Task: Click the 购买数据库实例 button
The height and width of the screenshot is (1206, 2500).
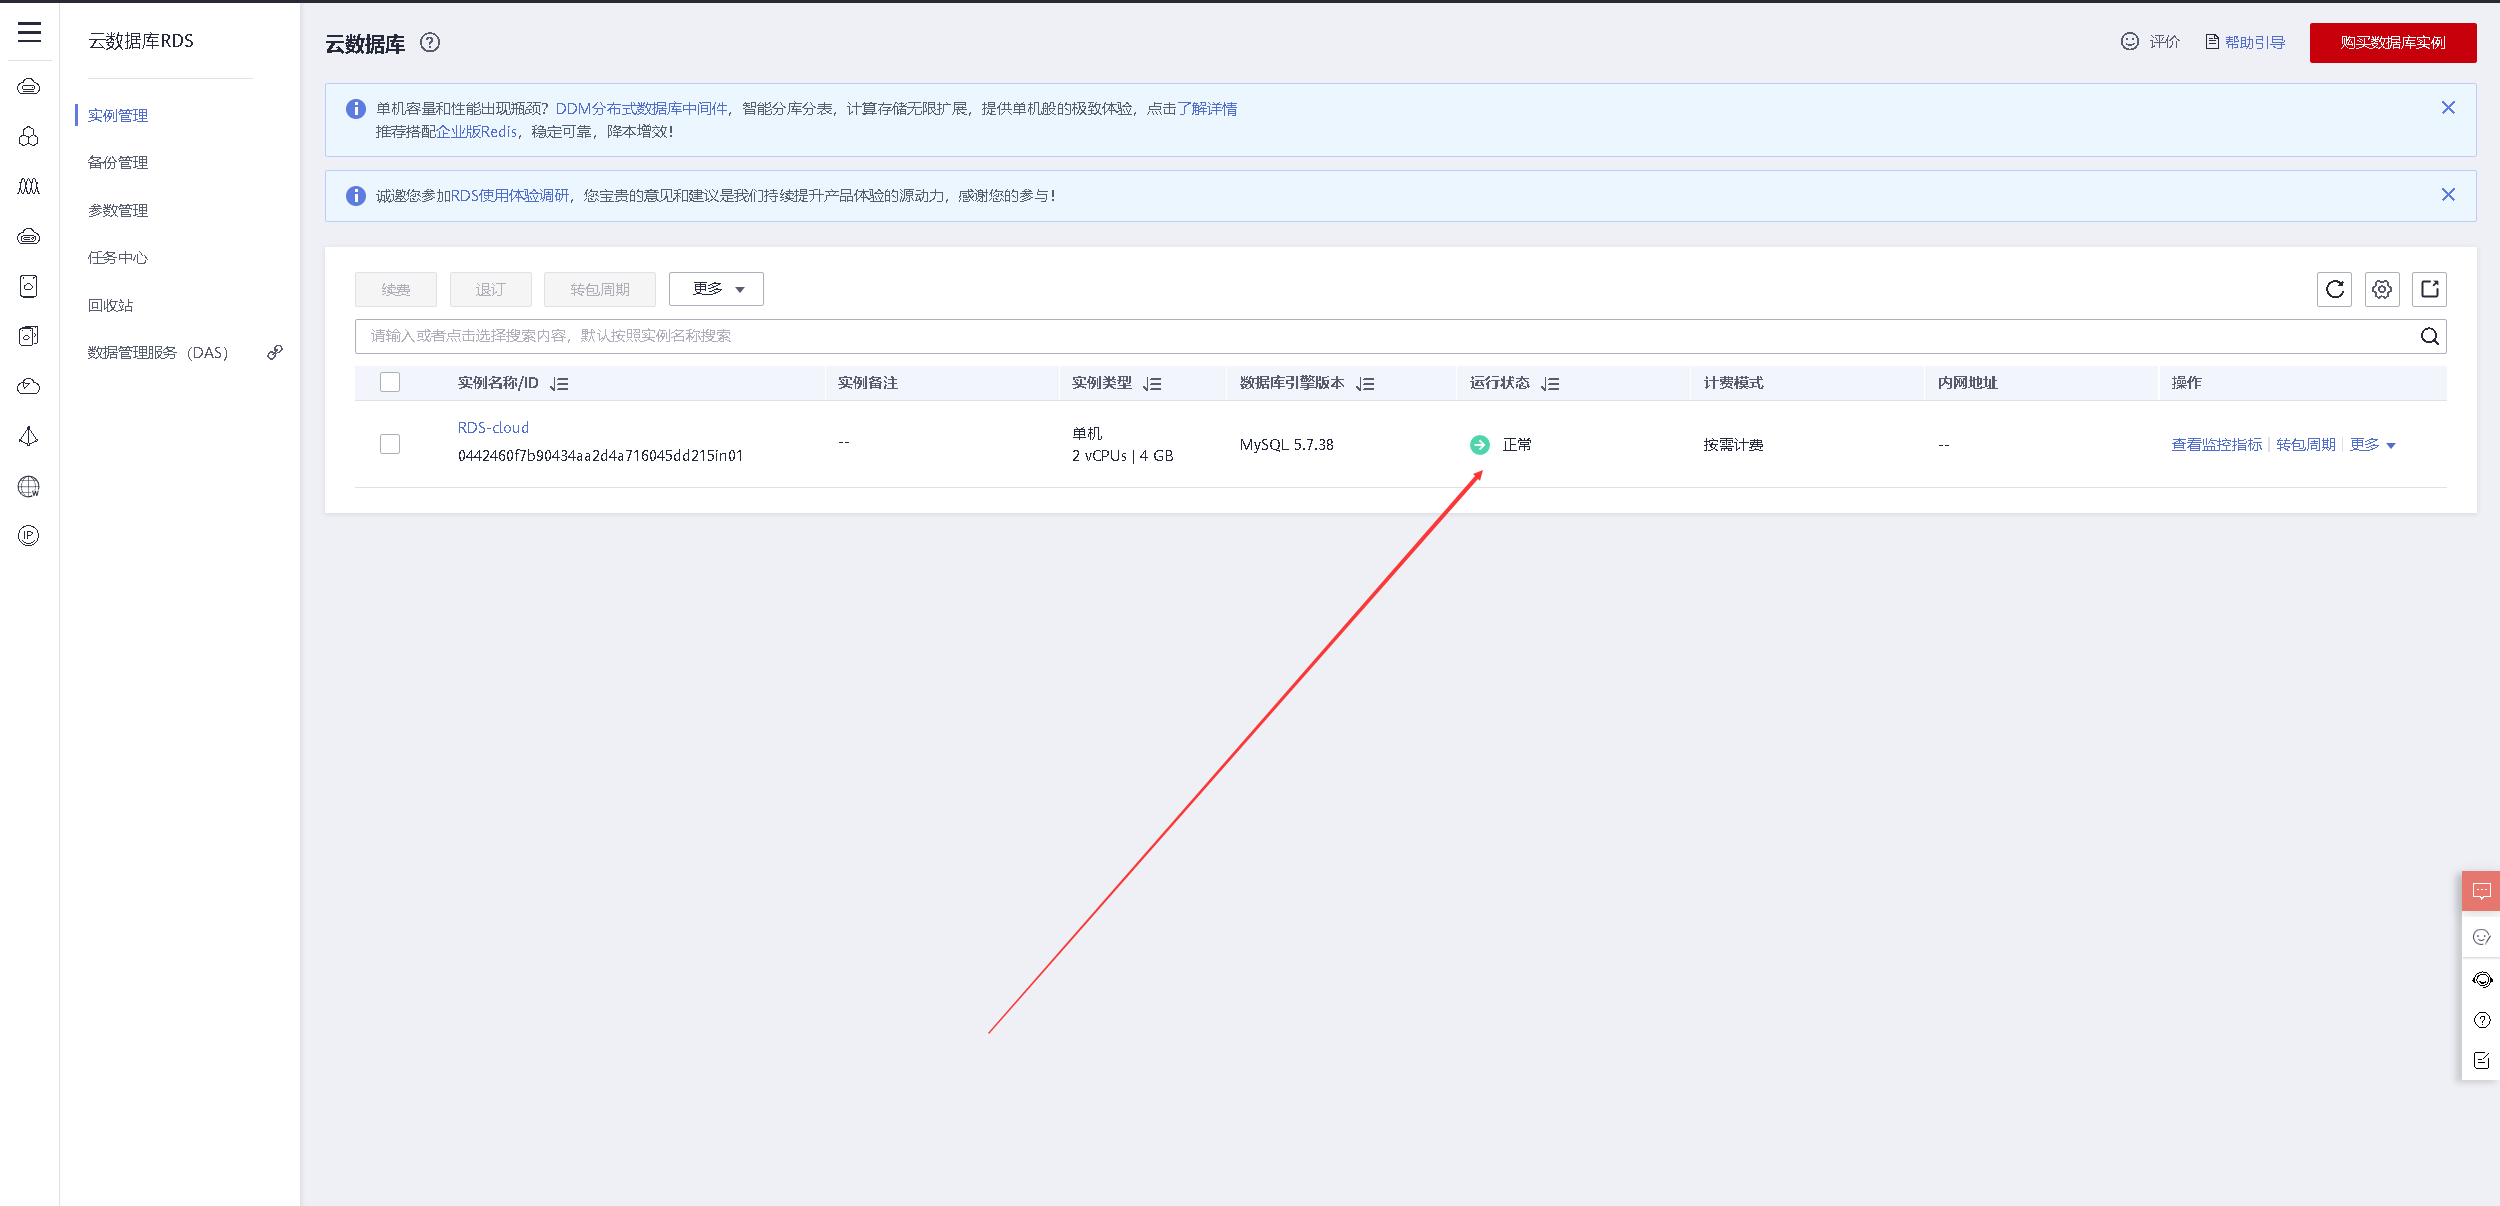Action: [2392, 43]
